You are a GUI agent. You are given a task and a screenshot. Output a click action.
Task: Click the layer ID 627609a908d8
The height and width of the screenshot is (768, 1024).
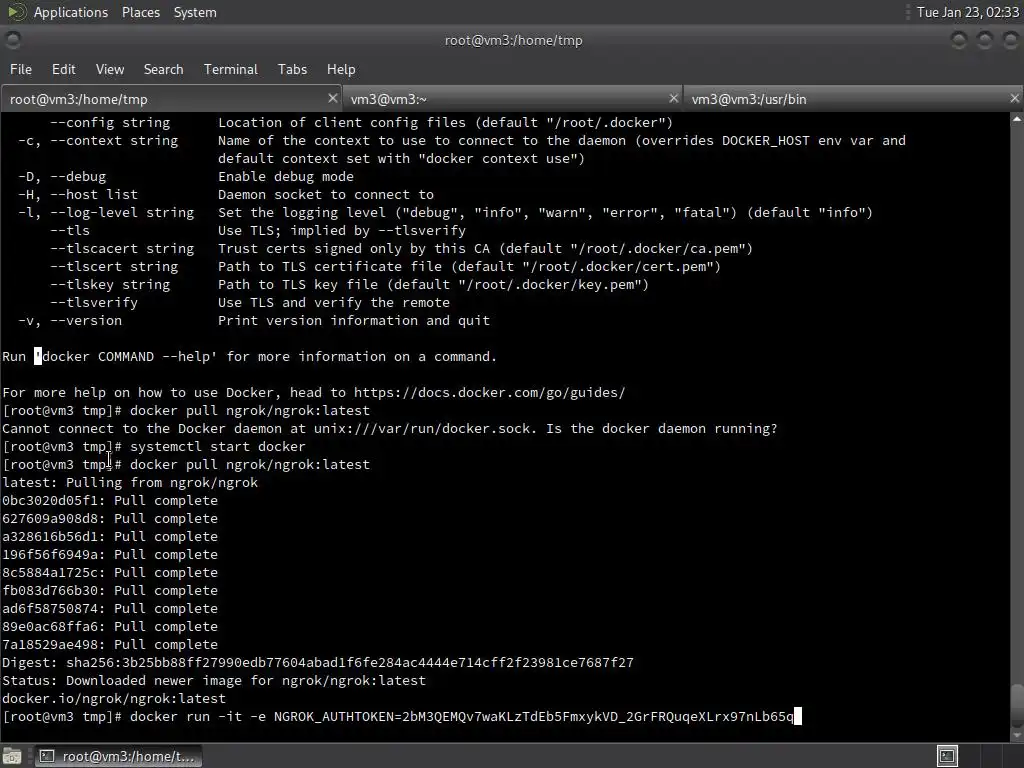(x=50, y=519)
